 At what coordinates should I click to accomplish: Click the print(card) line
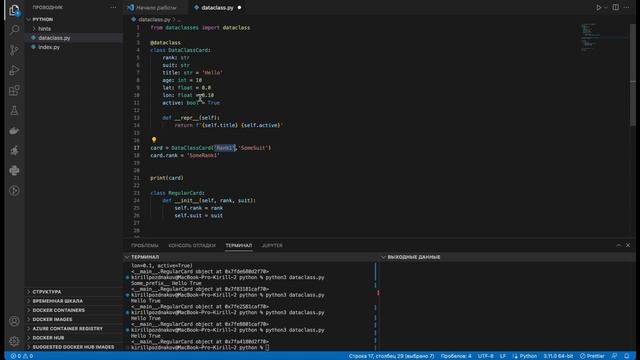[x=167, y=178]
